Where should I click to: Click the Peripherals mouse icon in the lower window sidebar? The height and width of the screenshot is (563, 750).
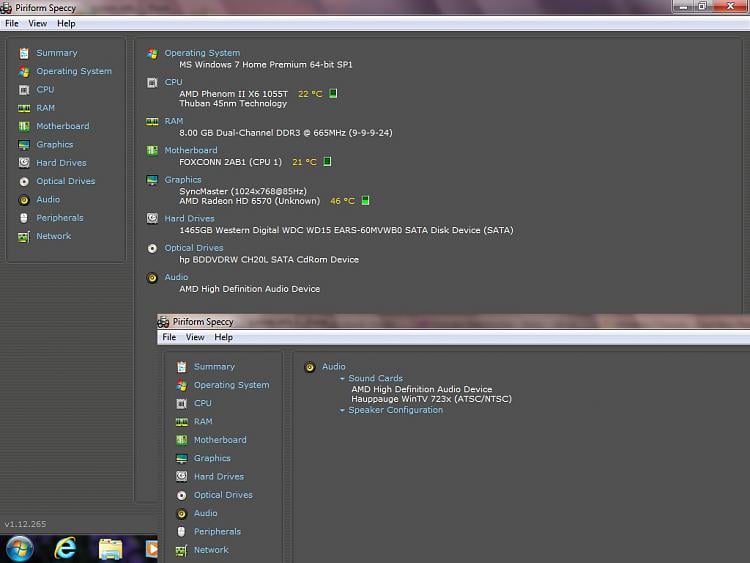(181, 531)
